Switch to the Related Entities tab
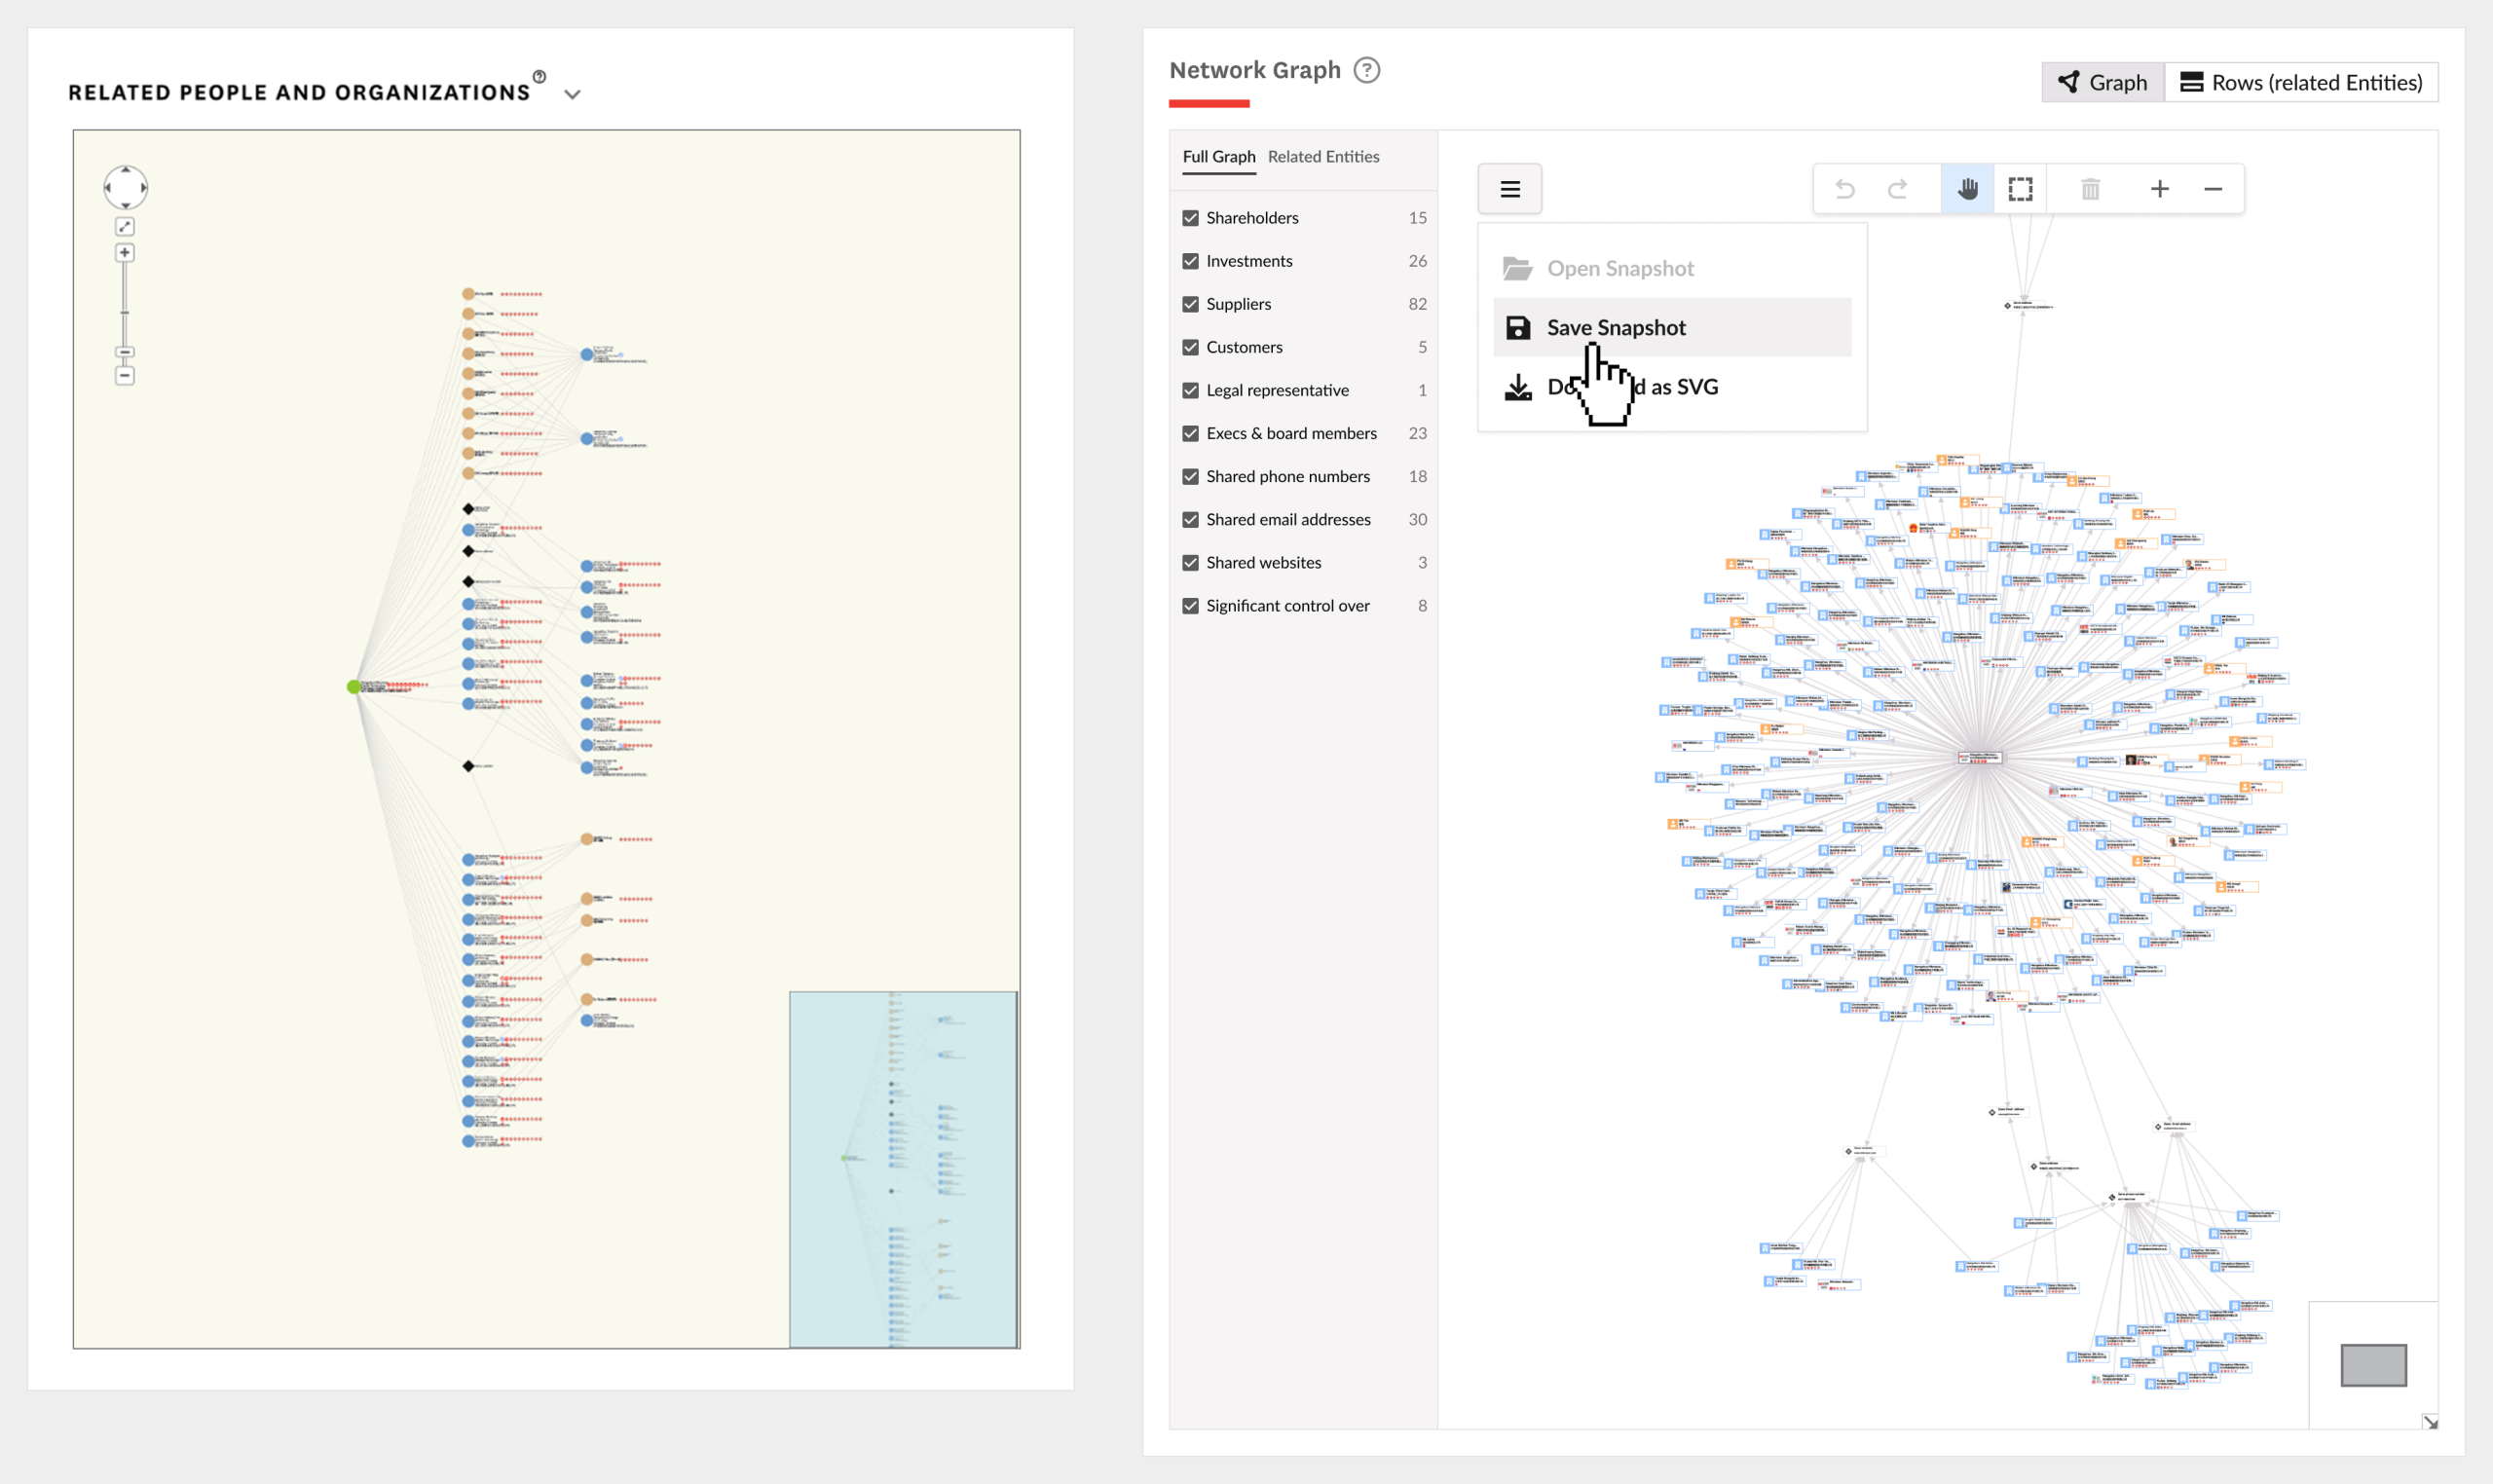 pyautogui.click(x=1323, y=157)
